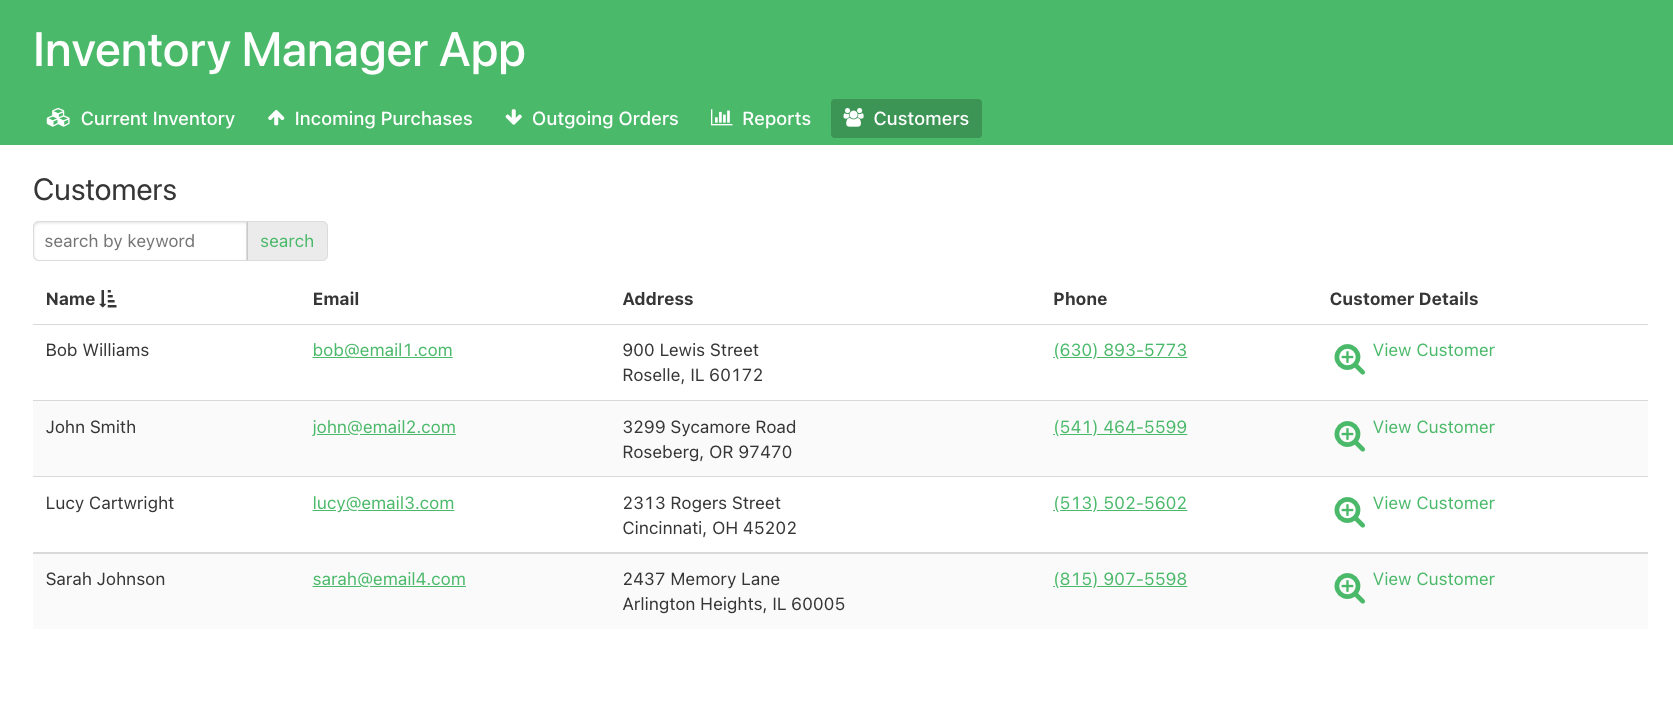Click magnifier icon in Sarah Johnson row
Image resolution: width=1673 pixels, height=702 pixels.
click(1349, 588)
